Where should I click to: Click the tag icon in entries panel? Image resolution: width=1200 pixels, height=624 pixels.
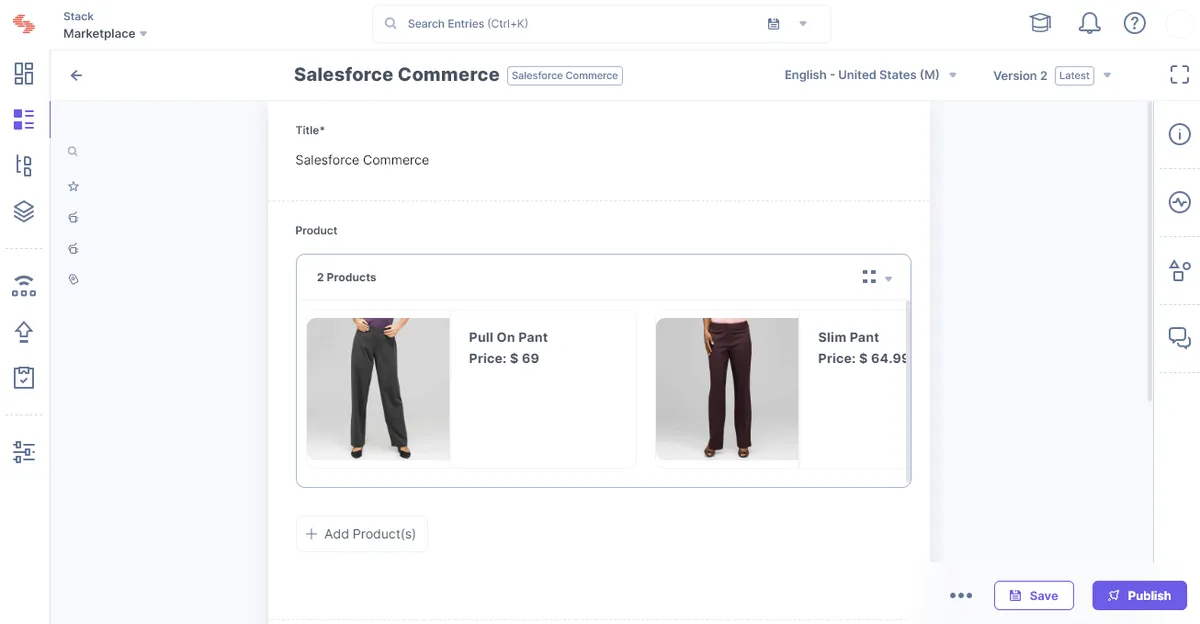(73, 279)
